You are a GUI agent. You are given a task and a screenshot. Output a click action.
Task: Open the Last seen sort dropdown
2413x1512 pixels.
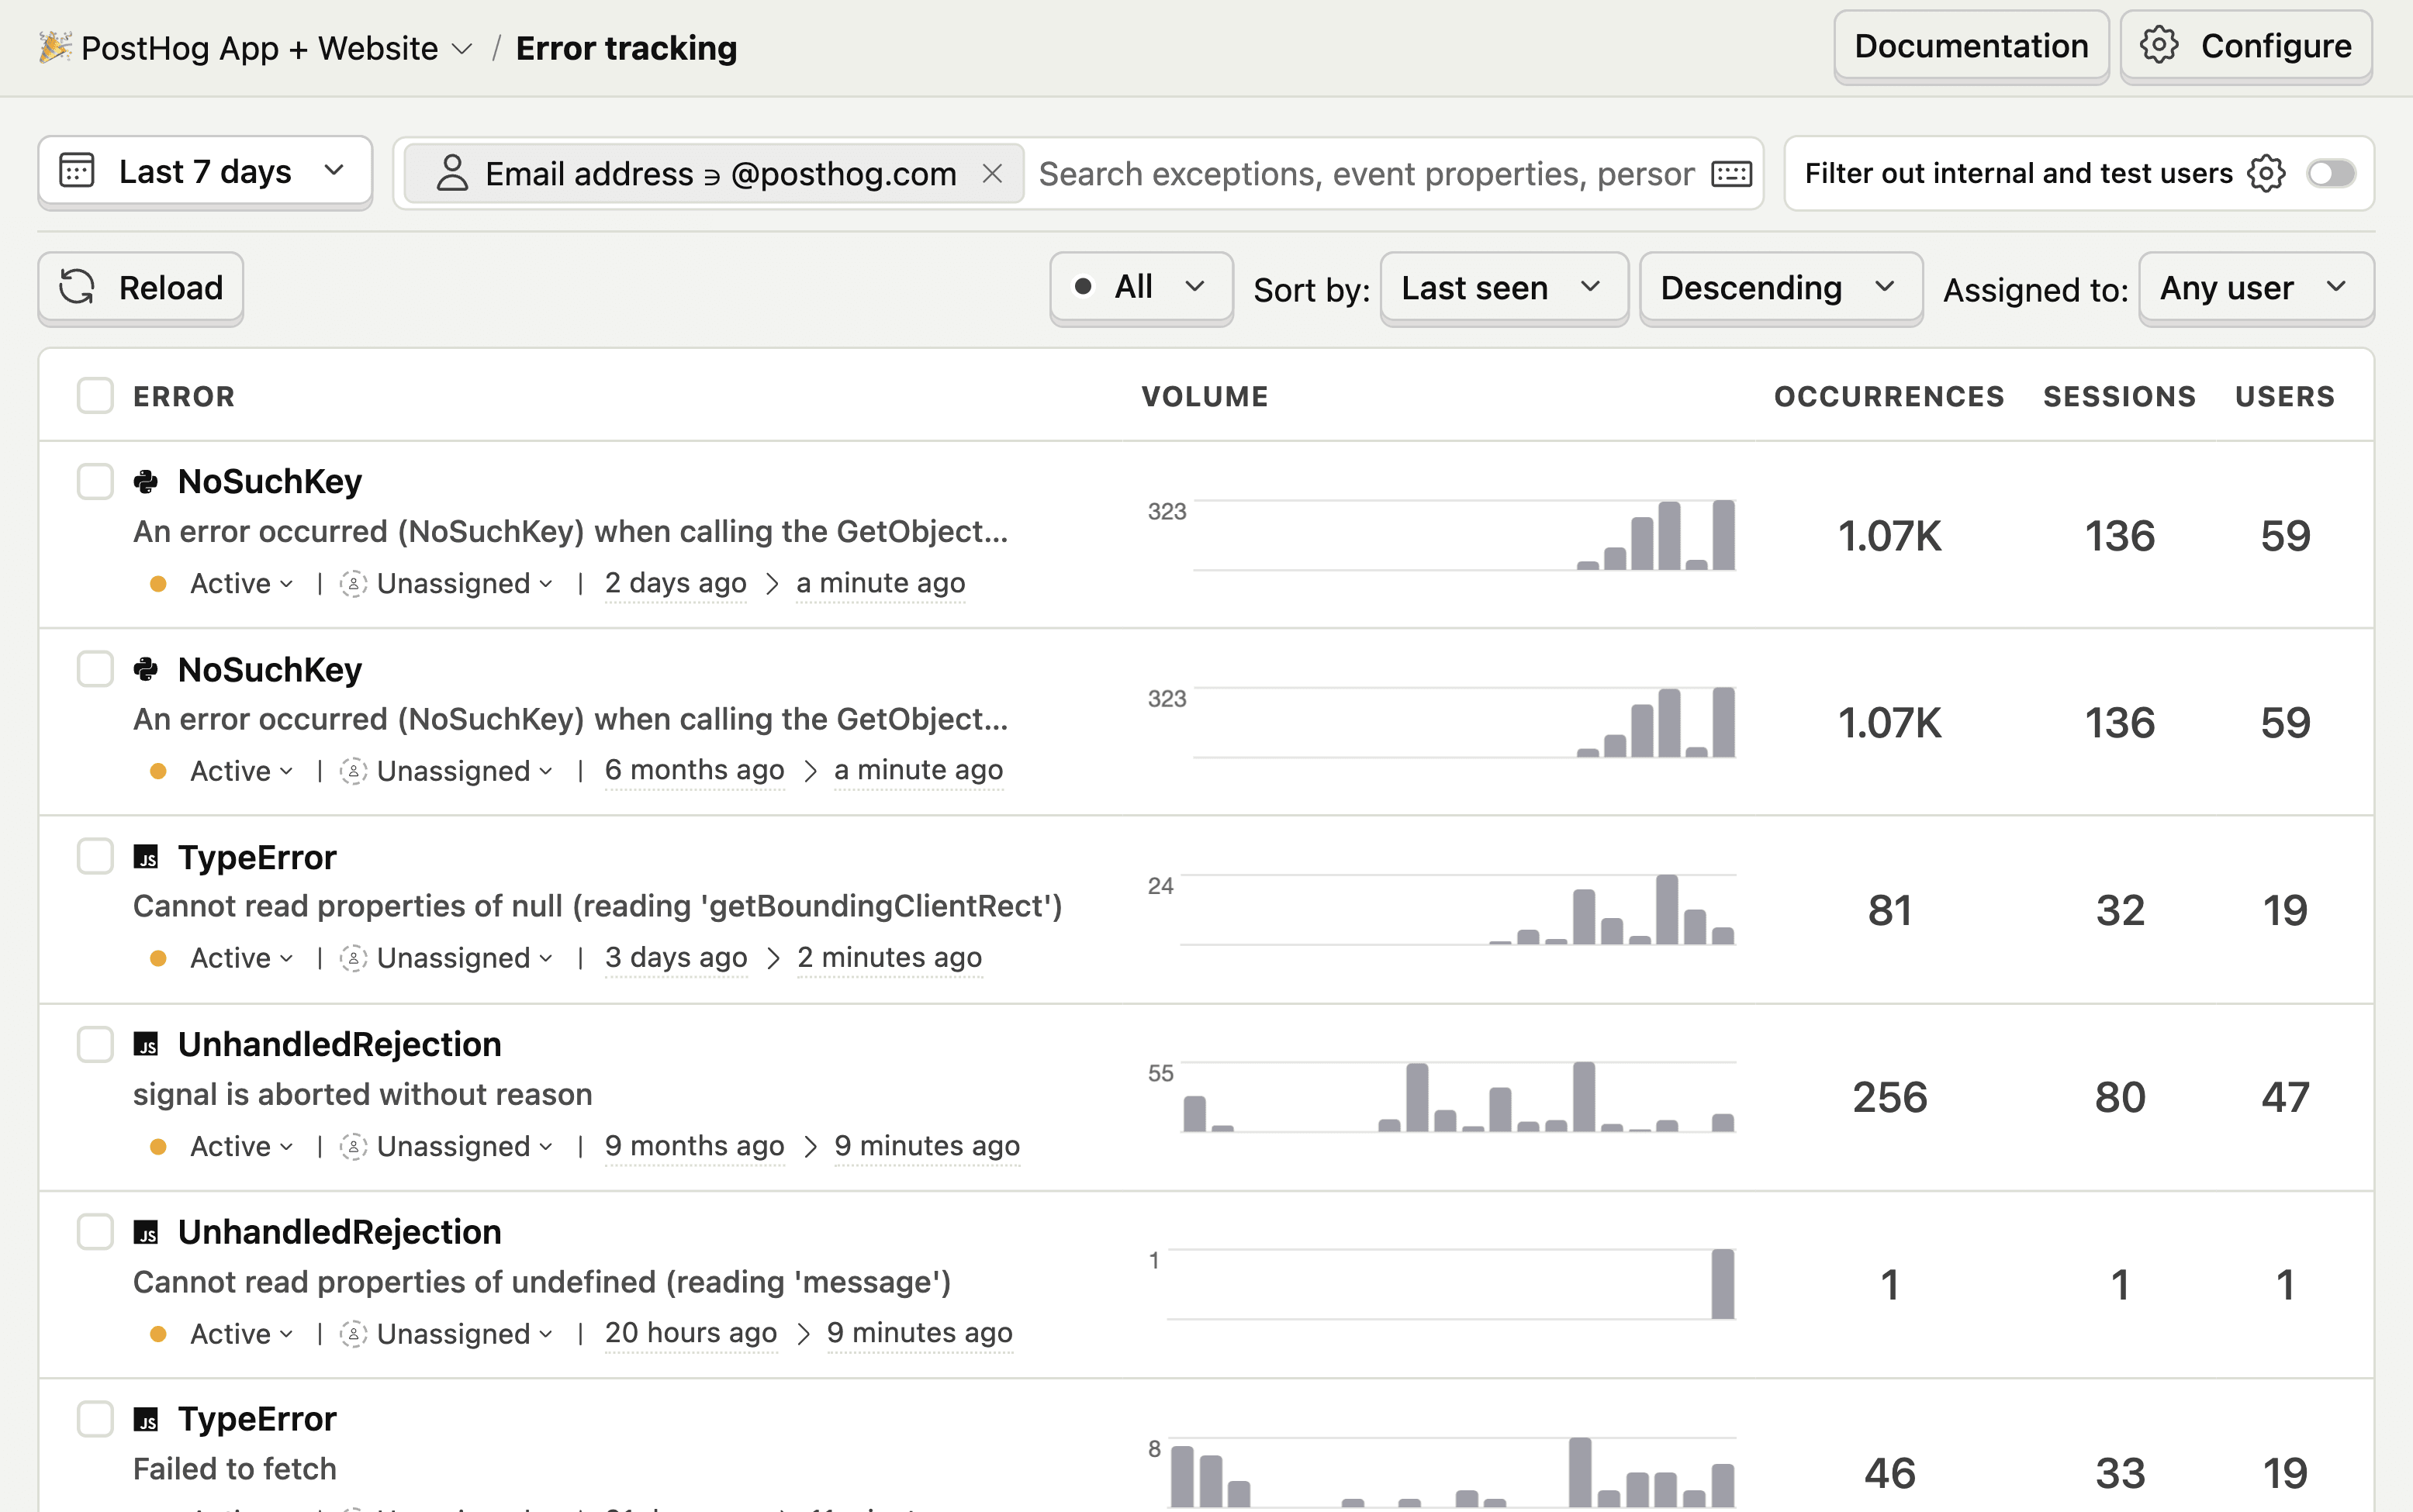tap(1504, 287)
